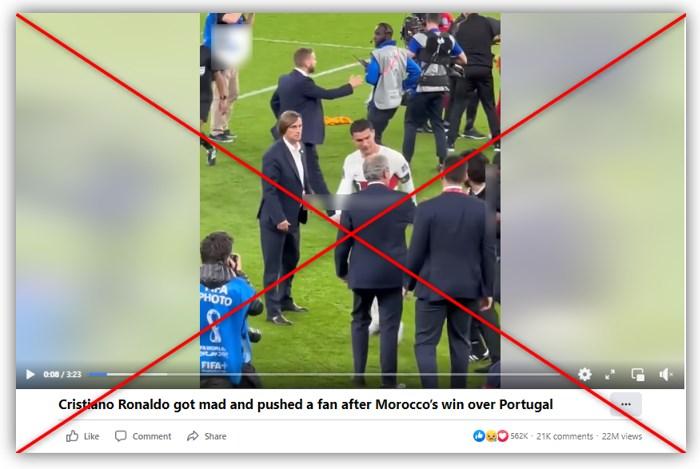The image size is (700, 469).
Task: Click the 22M views count
Action: [x=621, y=436]
